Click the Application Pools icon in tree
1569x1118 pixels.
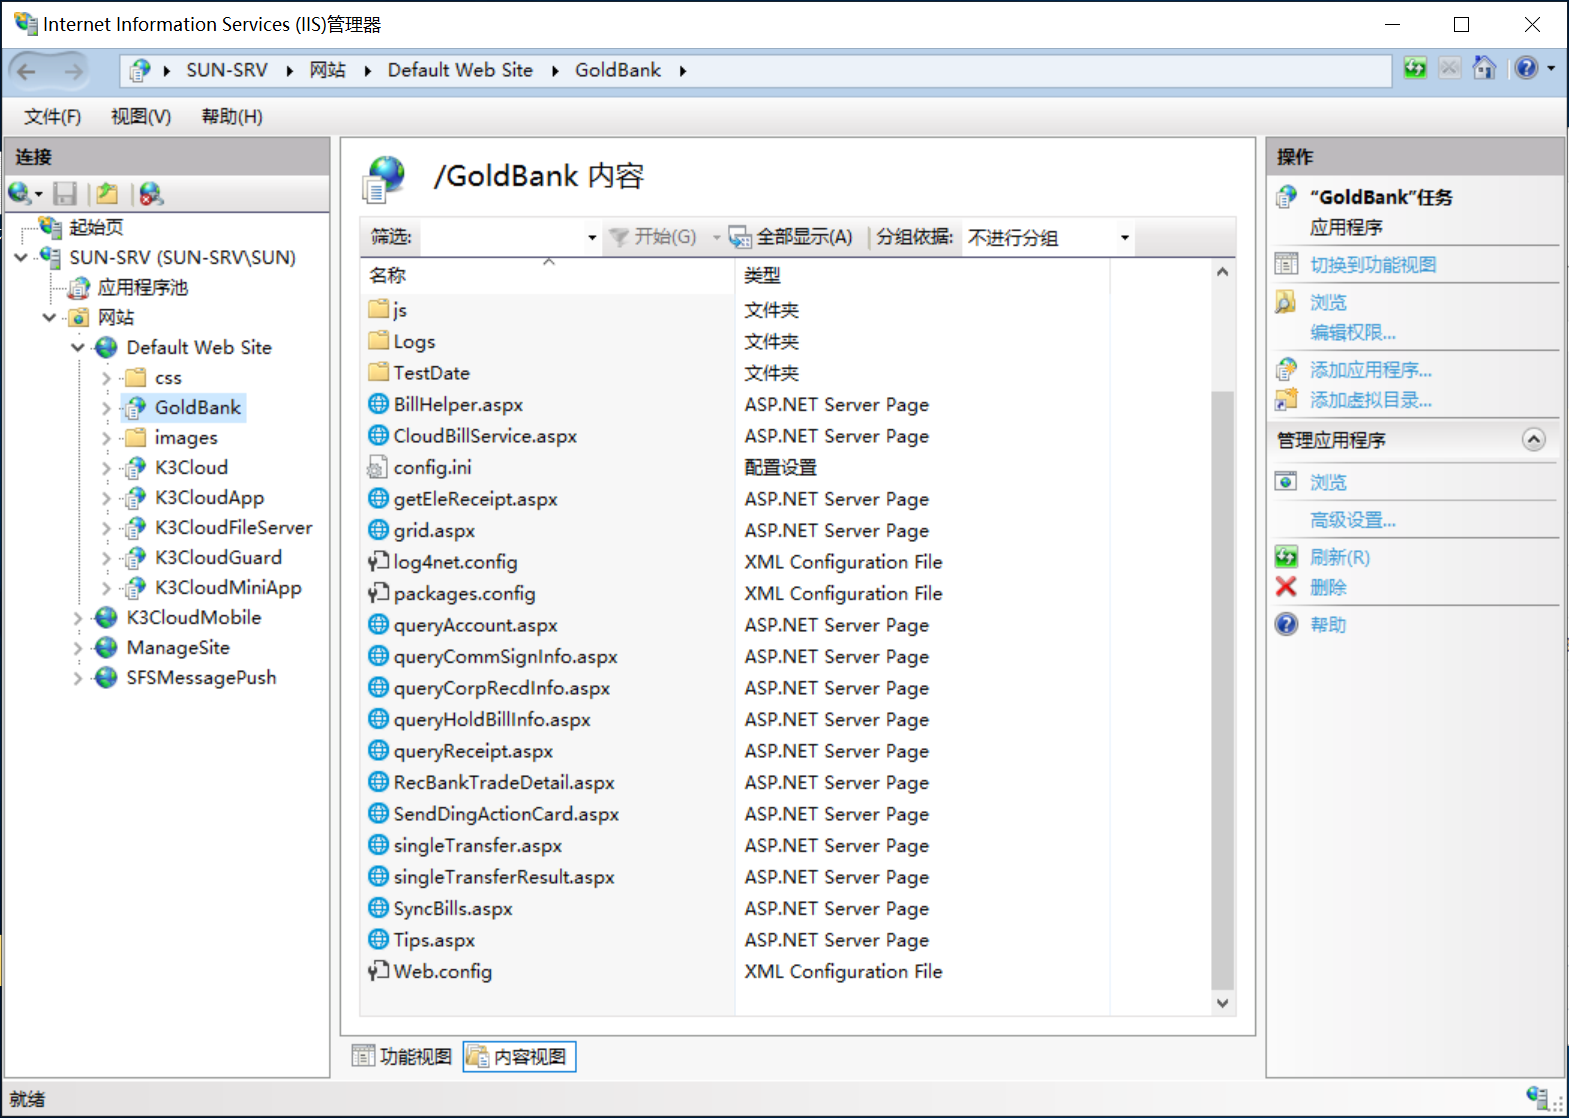click(x=79, y=288)
